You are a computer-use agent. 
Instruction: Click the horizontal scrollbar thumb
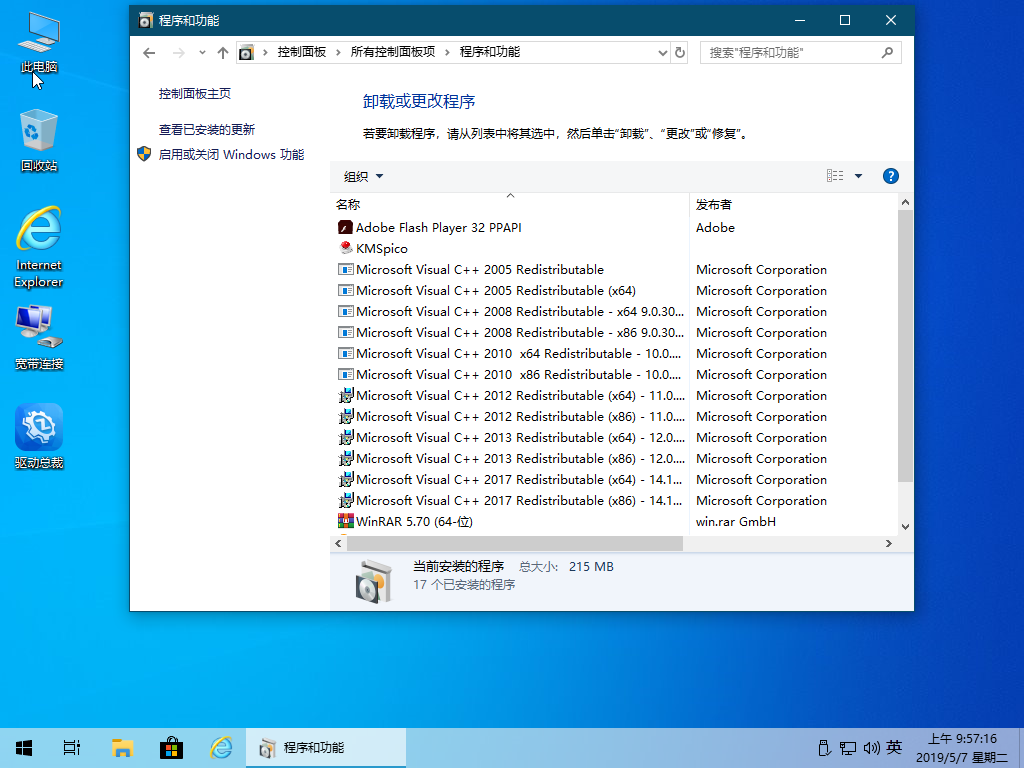[x=515, y=543]
